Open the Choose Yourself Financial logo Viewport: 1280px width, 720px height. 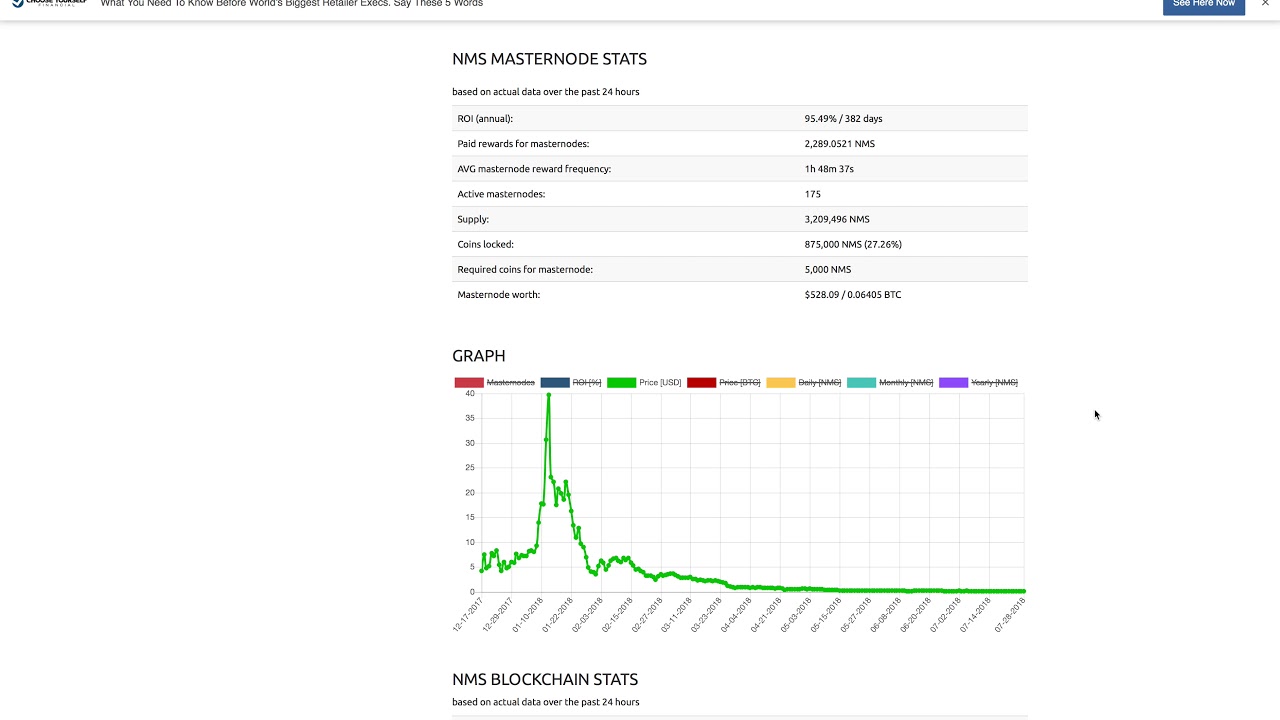tap(49, 3)
